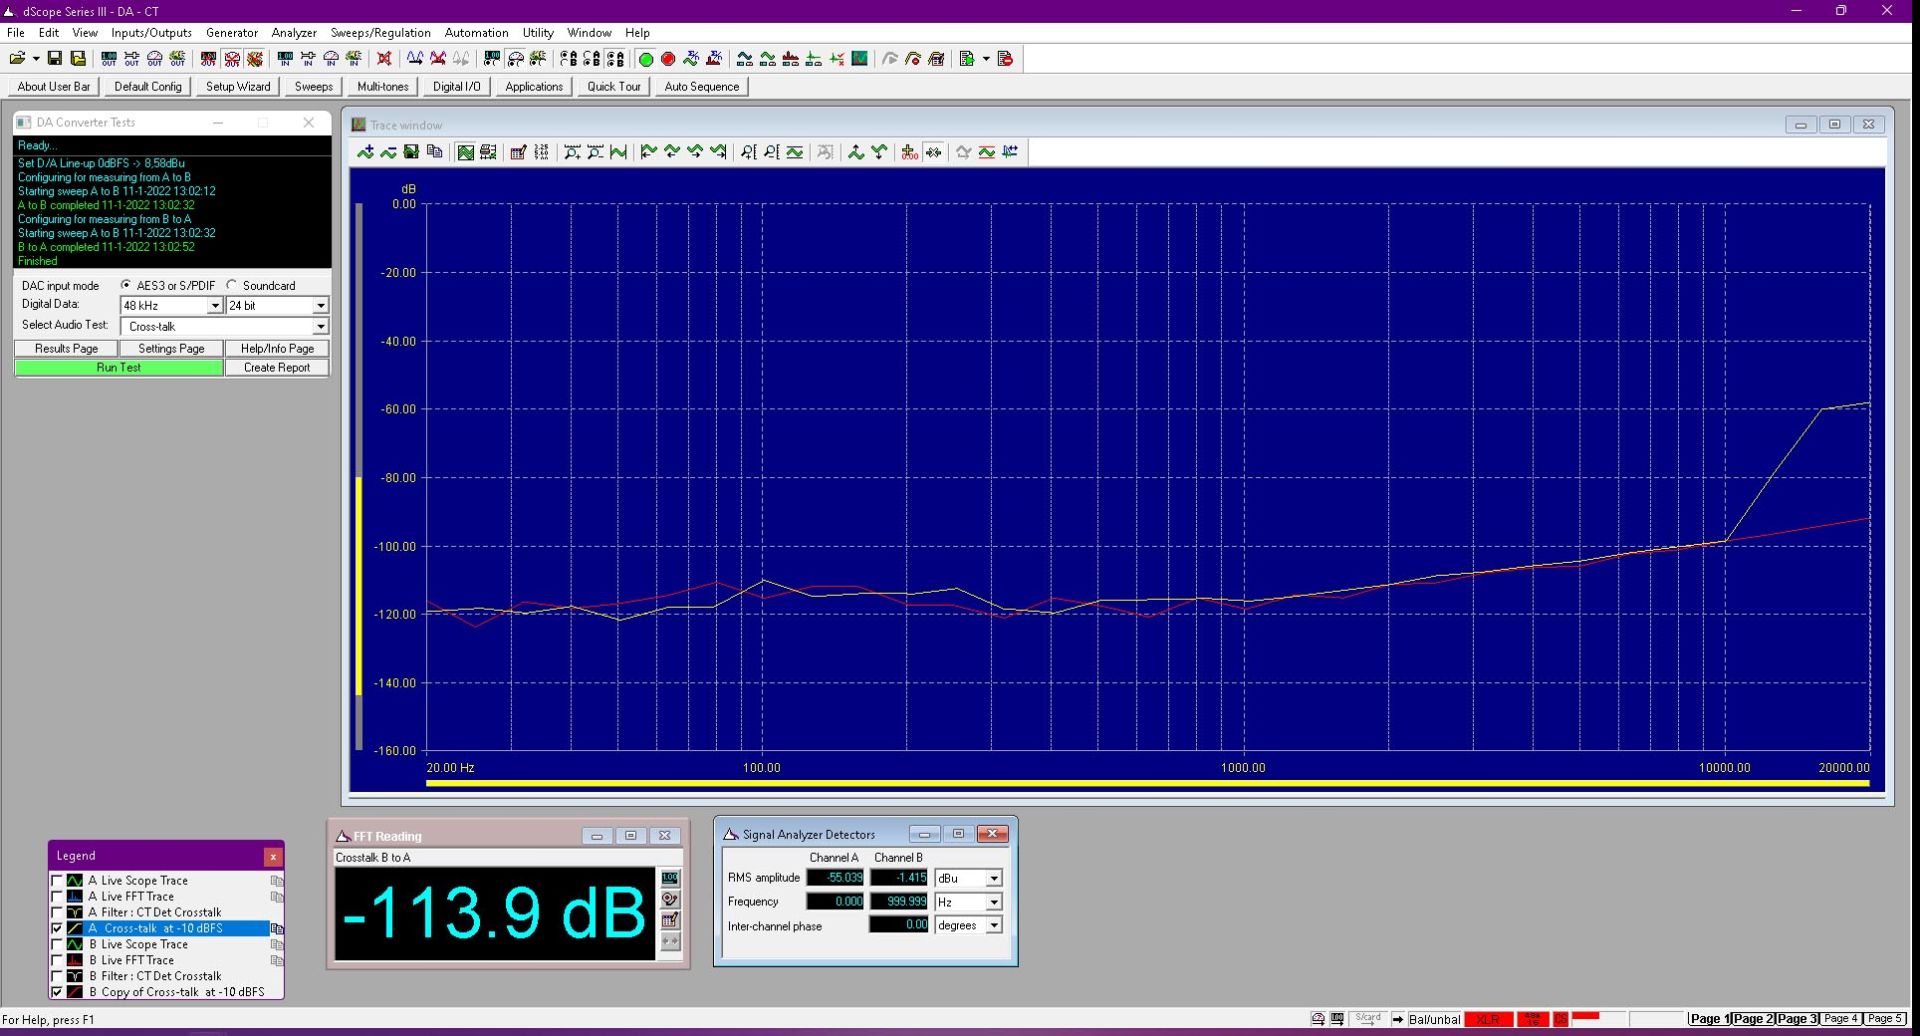Open the File menu
This screenshot has height=1036, width=1920.
coord(16,33)
